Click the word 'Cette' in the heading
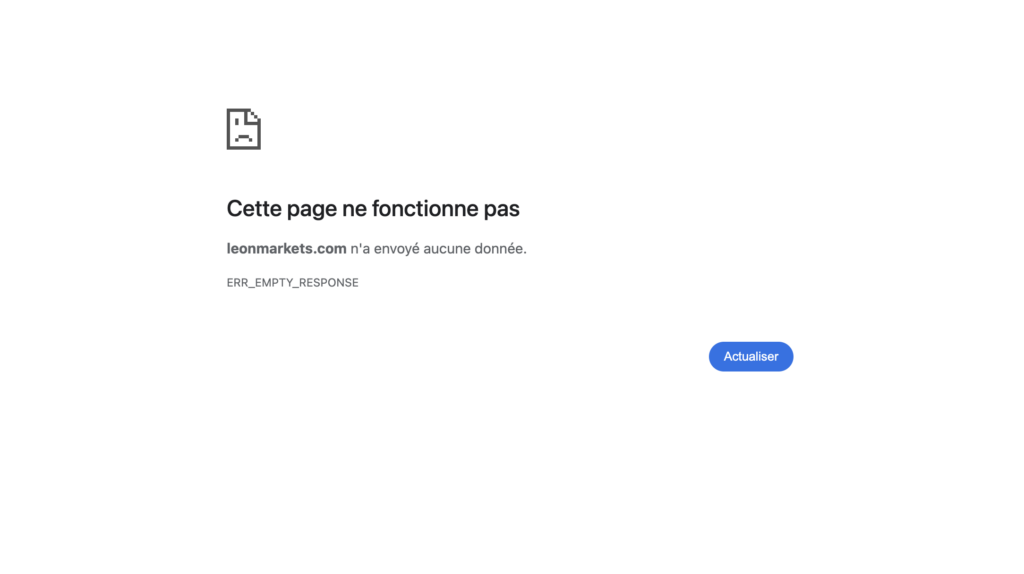This screenshot has width=1024, height=574. [254, 209]
